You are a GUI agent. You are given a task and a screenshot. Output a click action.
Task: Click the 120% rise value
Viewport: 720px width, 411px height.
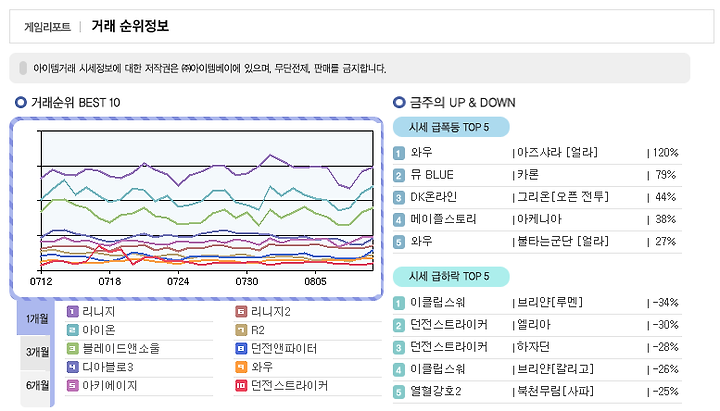coord(665,152)
